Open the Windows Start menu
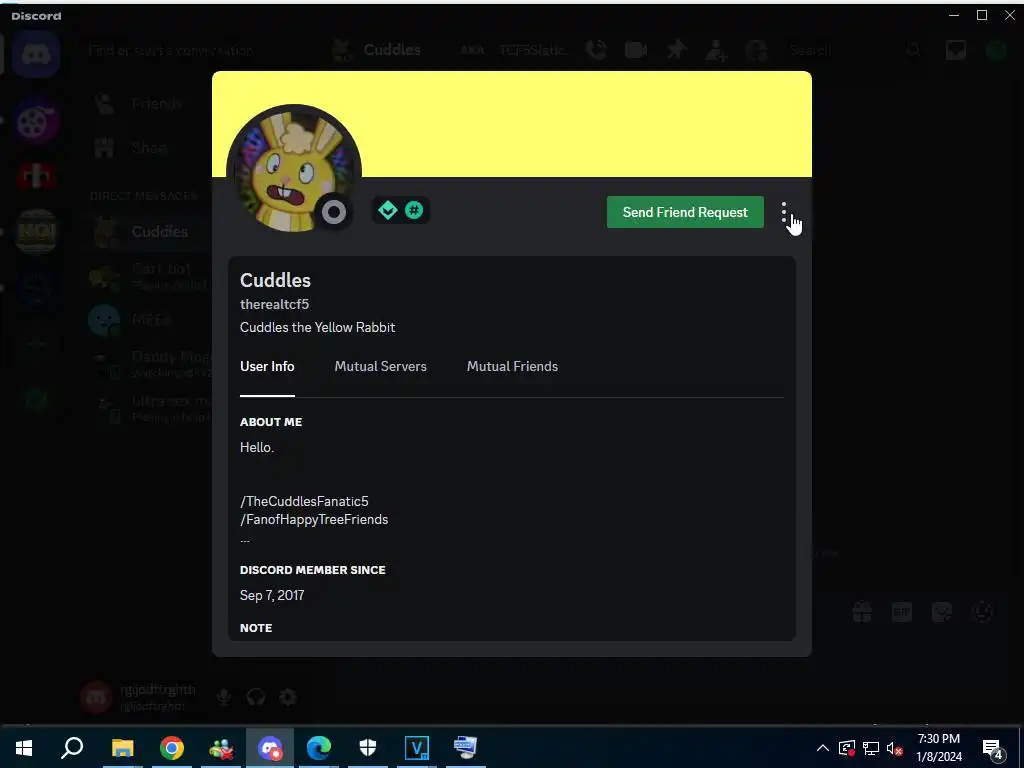The width and height of the screenshot is (1024, 768). 24,748
